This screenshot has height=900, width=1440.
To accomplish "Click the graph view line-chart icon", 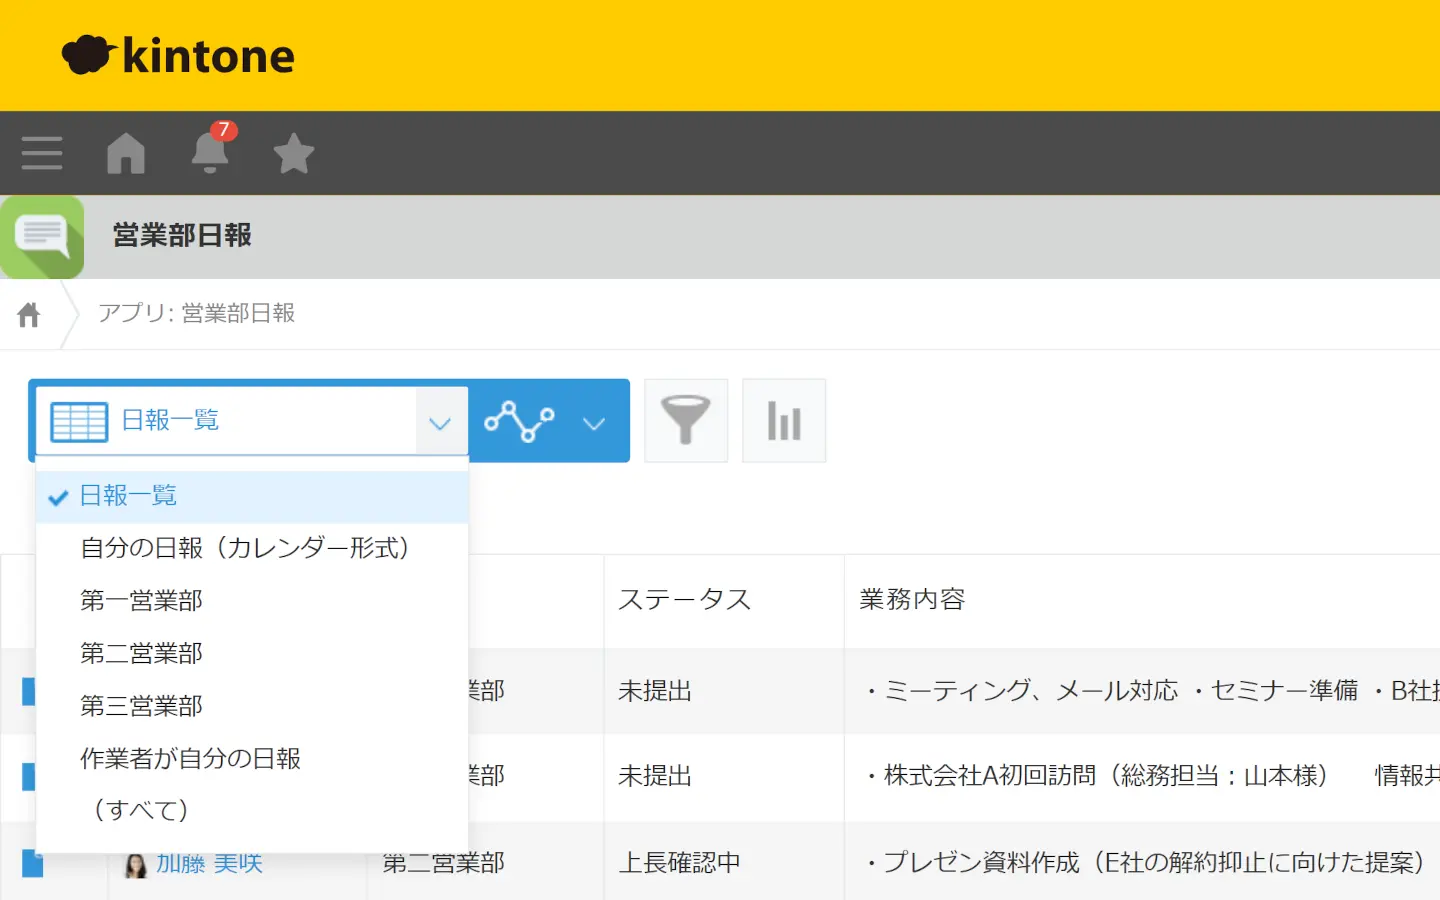I will tap(519, 422).
